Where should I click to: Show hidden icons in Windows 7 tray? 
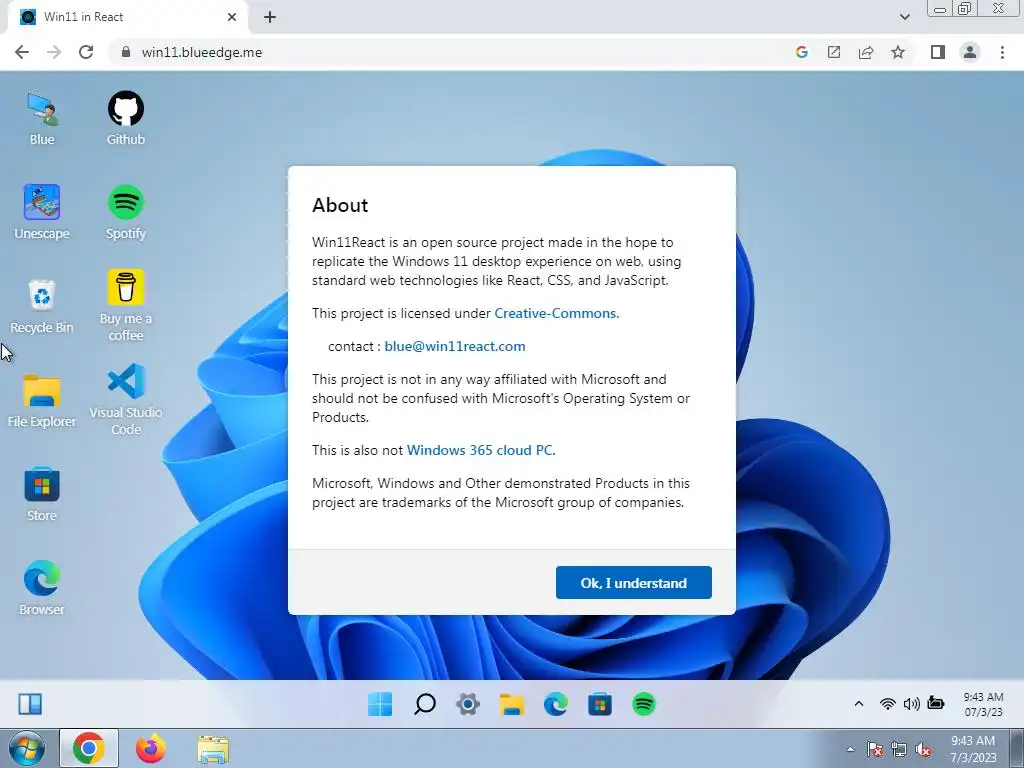pos(850,749)
